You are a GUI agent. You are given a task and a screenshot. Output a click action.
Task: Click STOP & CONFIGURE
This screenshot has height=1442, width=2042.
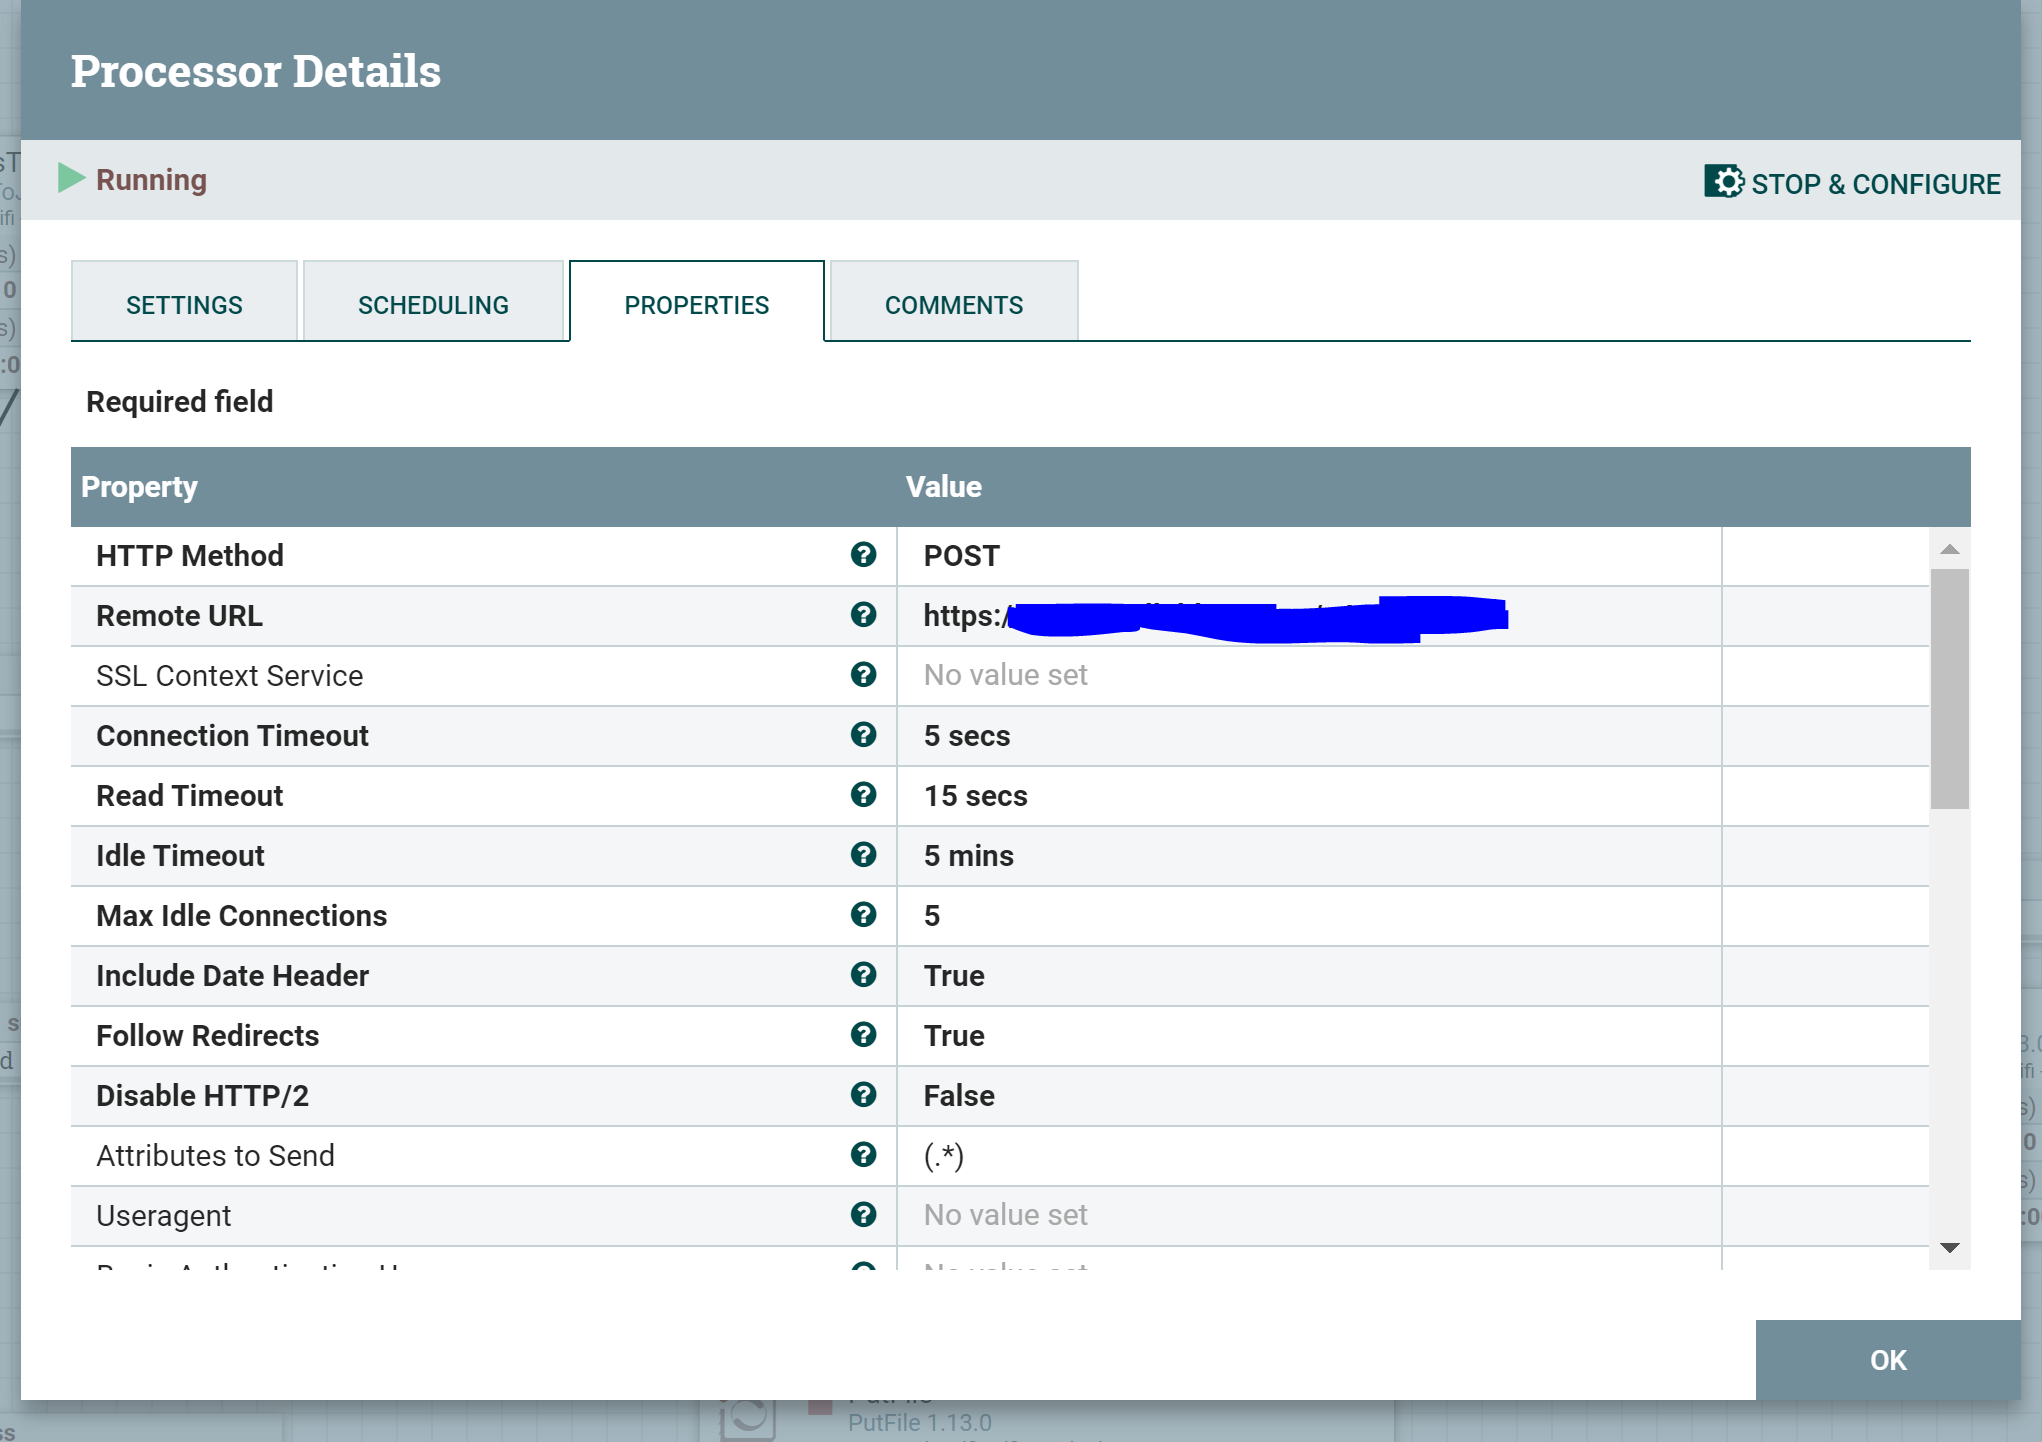(1876, 183)
